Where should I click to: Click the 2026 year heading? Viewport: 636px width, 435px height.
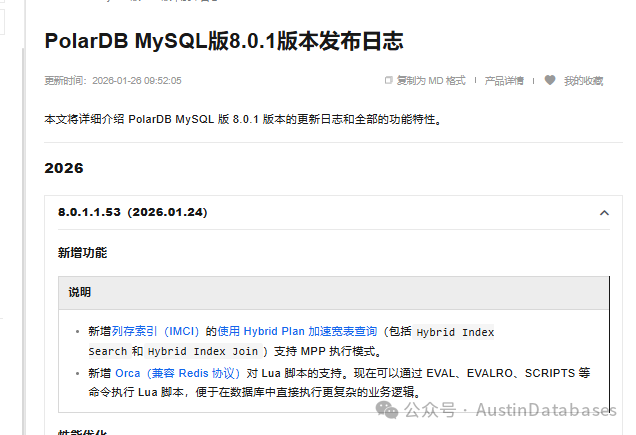64,168
